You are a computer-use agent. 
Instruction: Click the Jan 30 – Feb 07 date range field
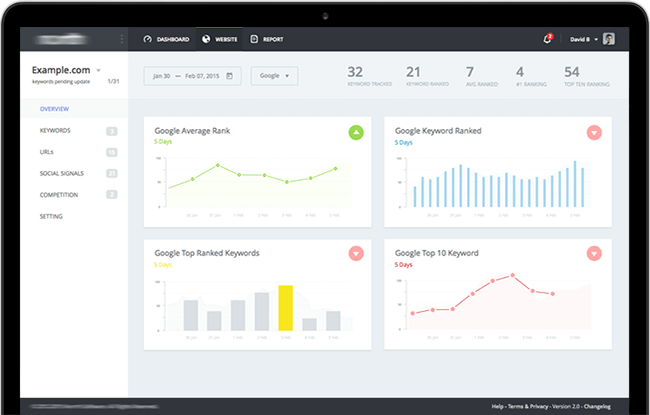pos(190,75)
